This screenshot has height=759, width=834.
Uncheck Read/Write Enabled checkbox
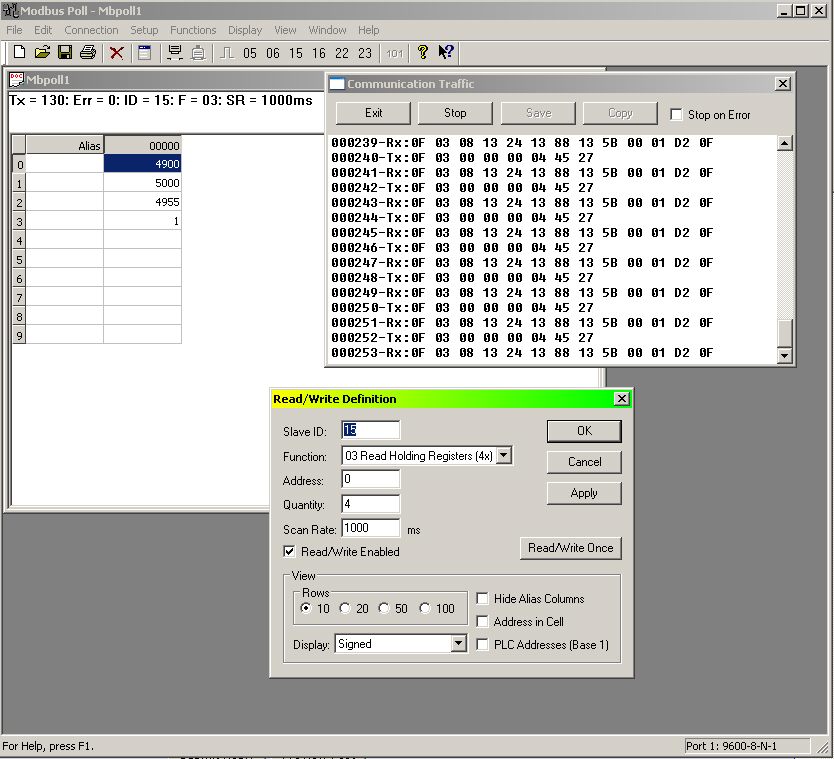coord(289,551)
